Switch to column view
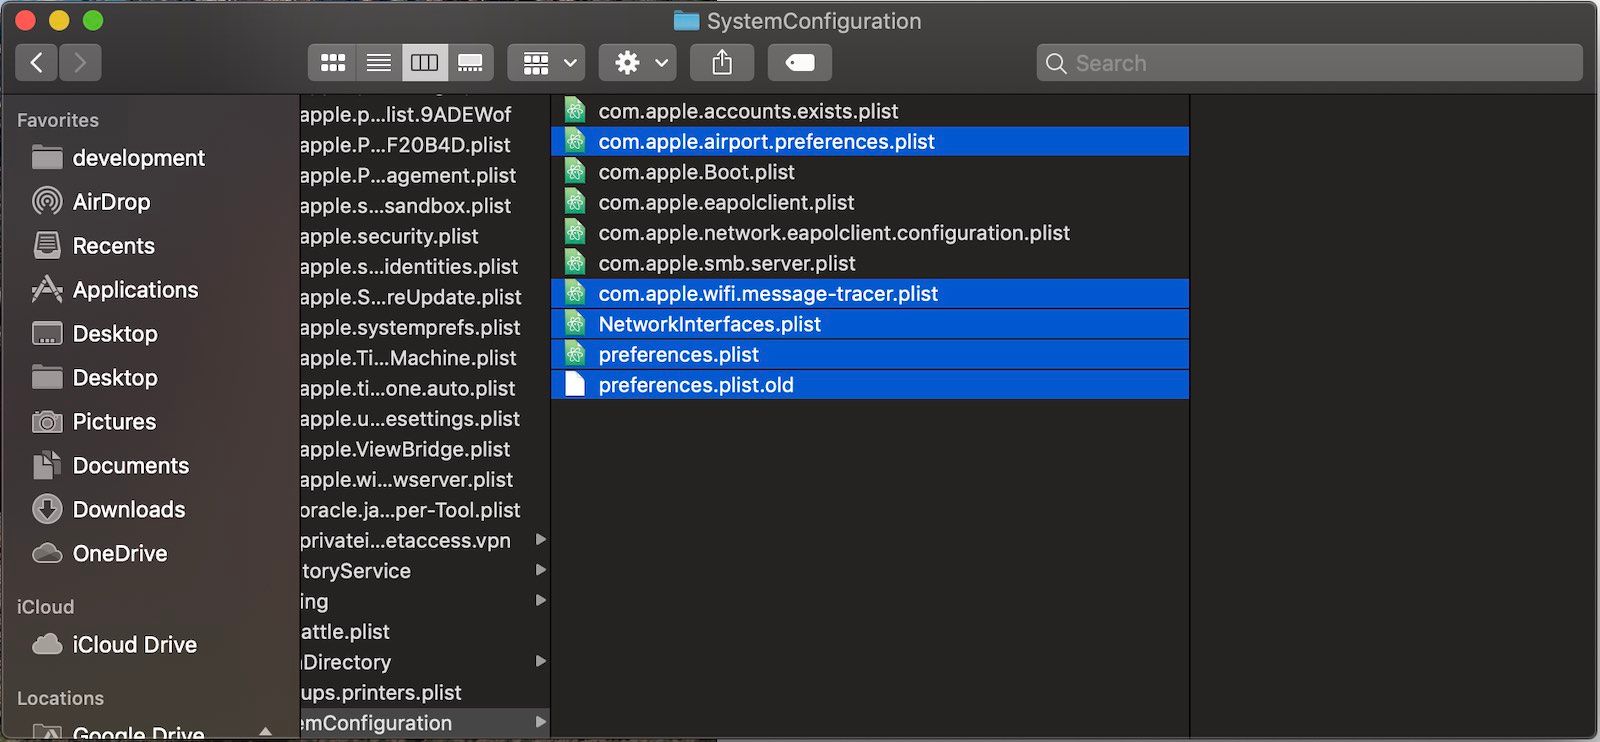 pyautogui.click(x=424, y=63)
